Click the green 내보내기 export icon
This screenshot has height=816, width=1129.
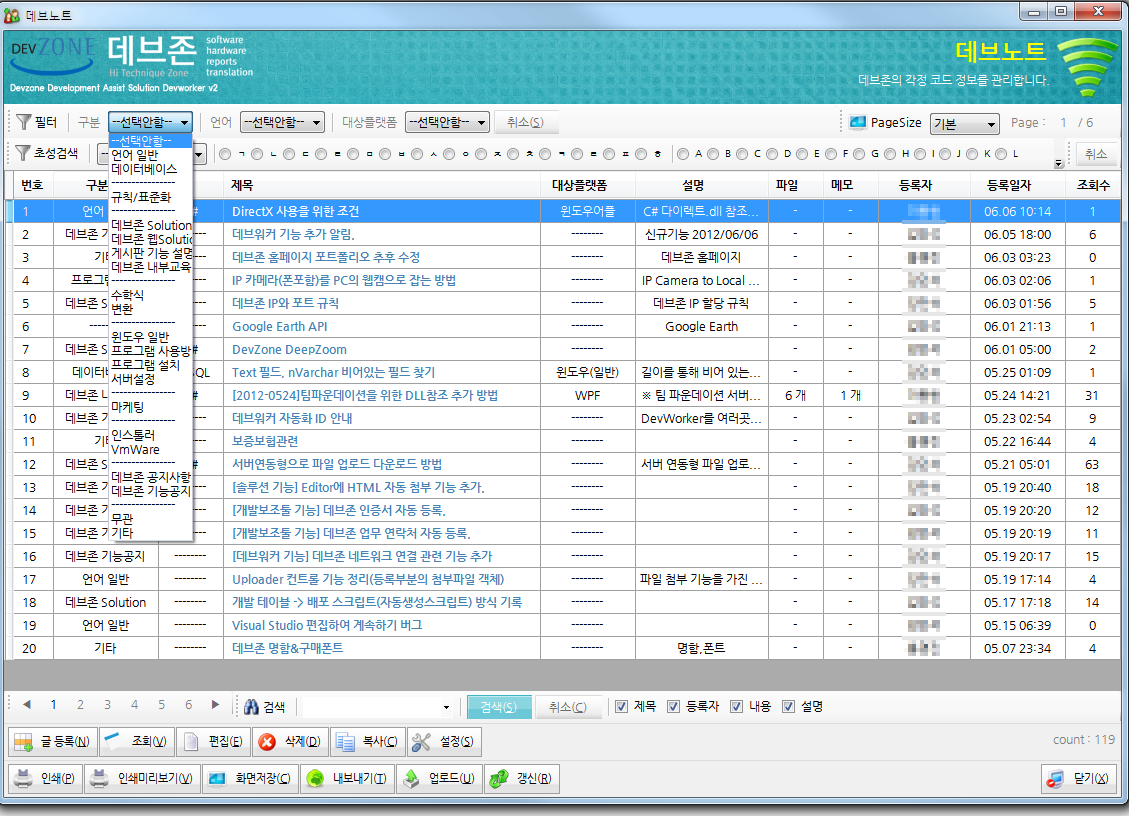(315, 779)
